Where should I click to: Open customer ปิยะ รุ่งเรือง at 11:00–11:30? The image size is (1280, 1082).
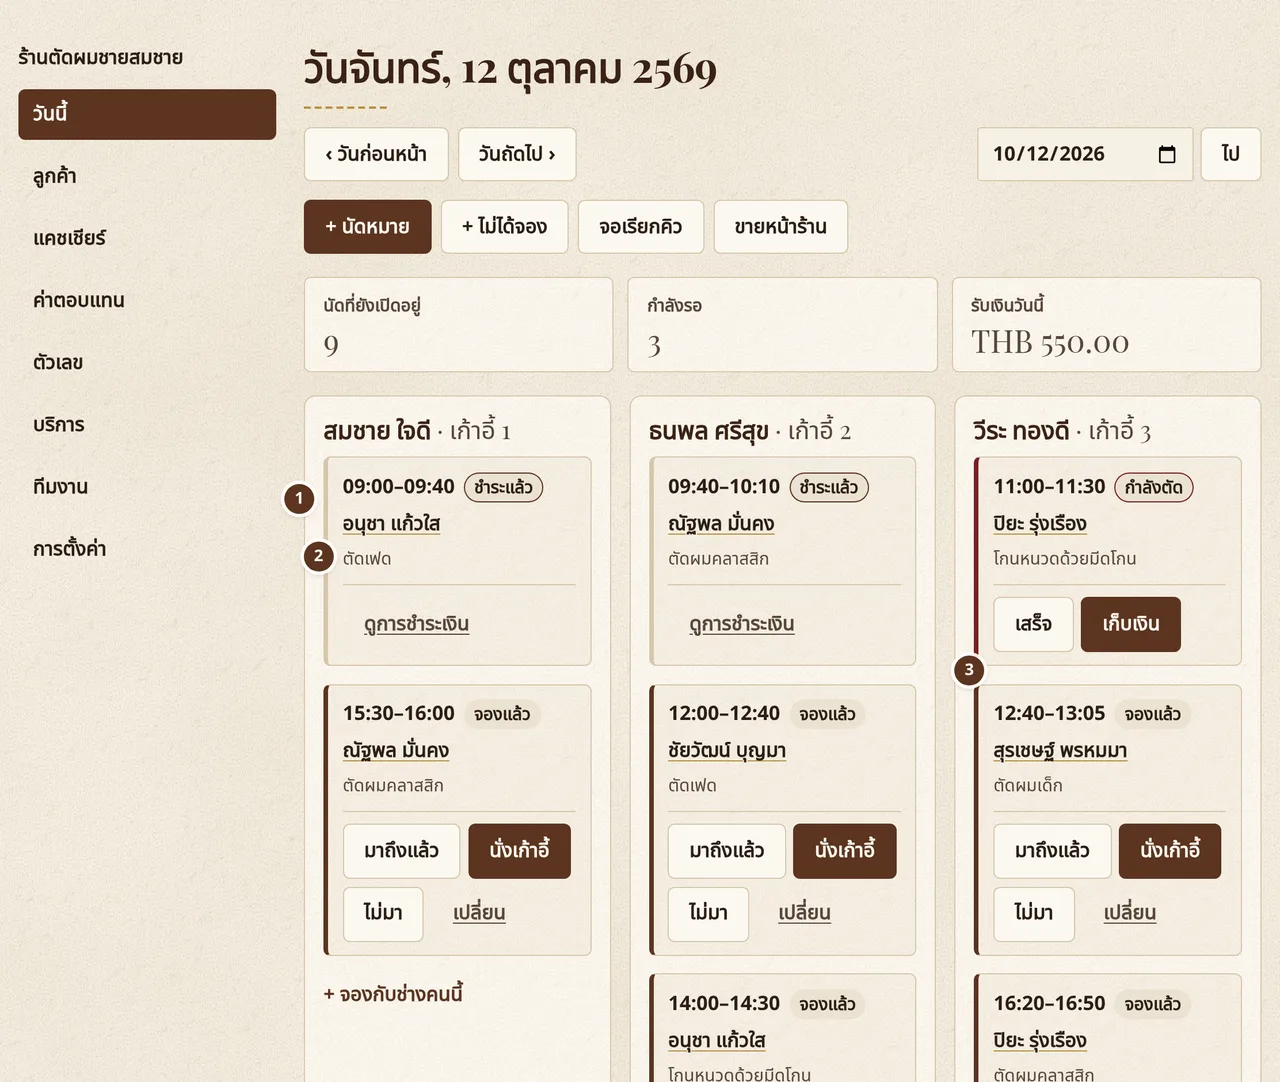click(x=1040, y=524)
